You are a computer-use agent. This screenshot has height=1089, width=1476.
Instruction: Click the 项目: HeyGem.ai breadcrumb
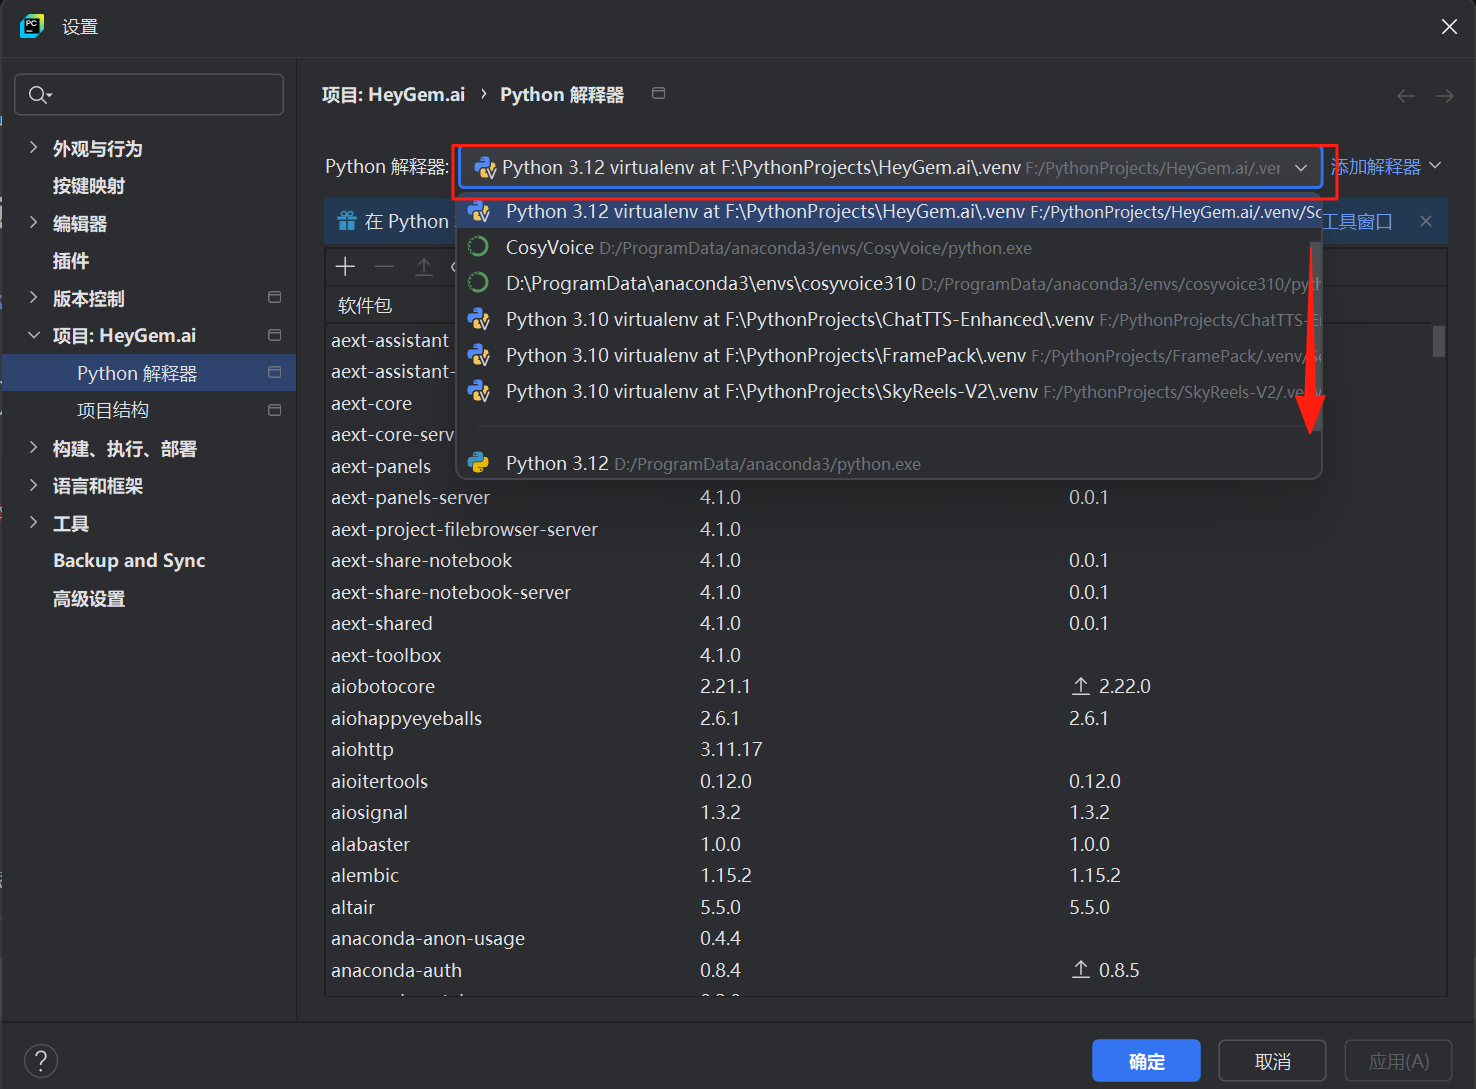point(393,95)
